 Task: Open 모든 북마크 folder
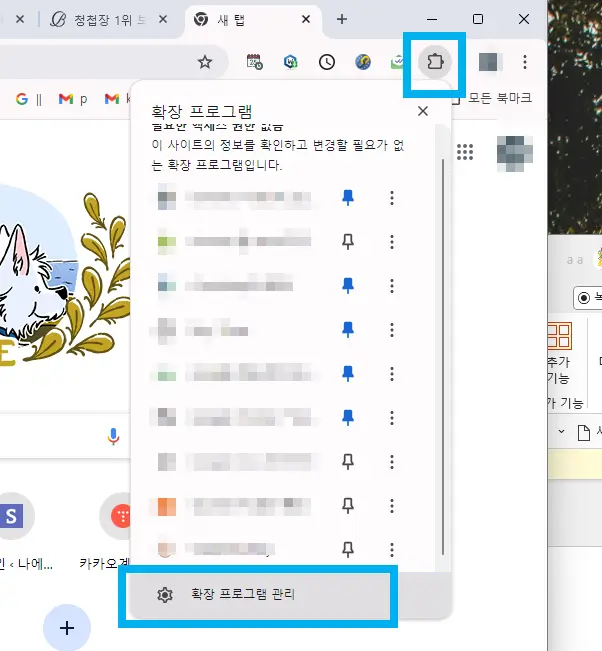coord(492,98)
